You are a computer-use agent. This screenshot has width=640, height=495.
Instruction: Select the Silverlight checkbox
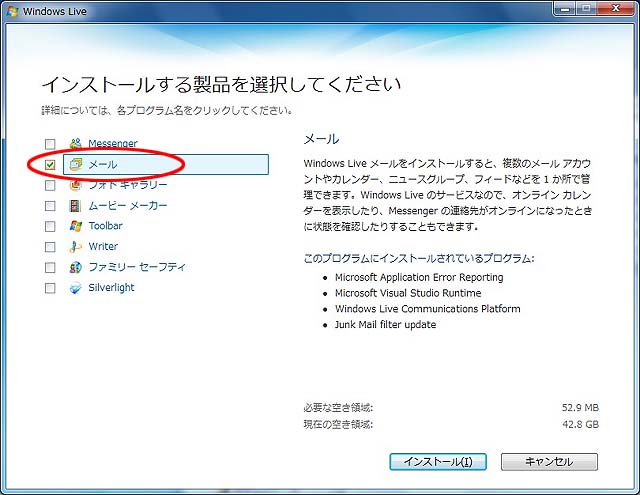[50, 288]
